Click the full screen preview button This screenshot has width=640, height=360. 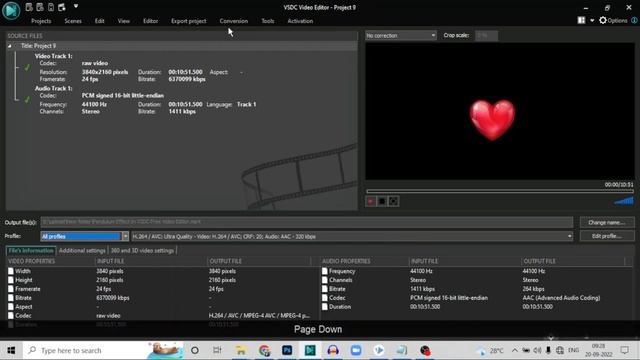click(393, 201)
